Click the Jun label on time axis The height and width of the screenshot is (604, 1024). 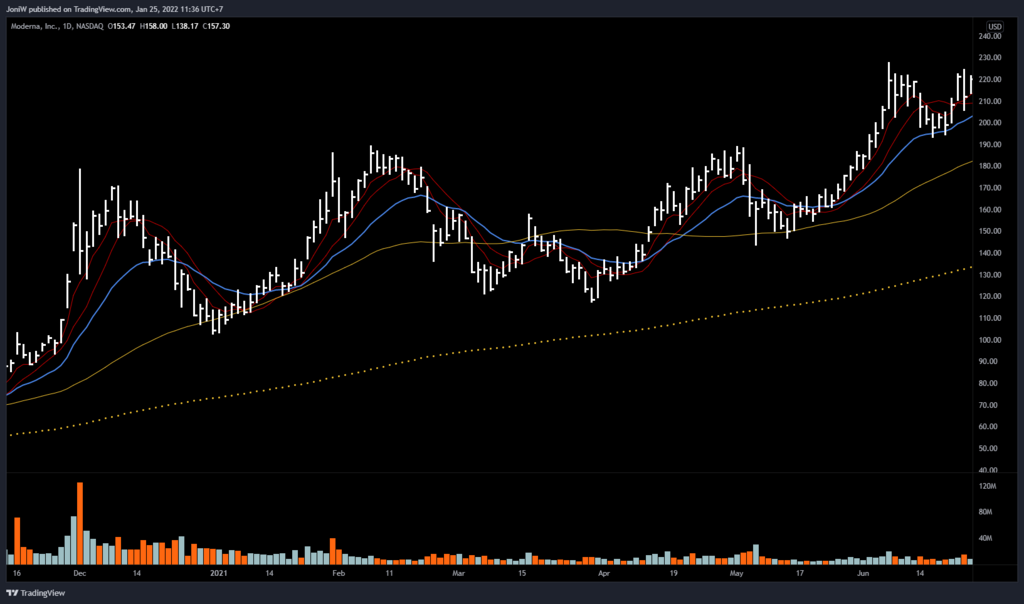click(x=864, y=575)
